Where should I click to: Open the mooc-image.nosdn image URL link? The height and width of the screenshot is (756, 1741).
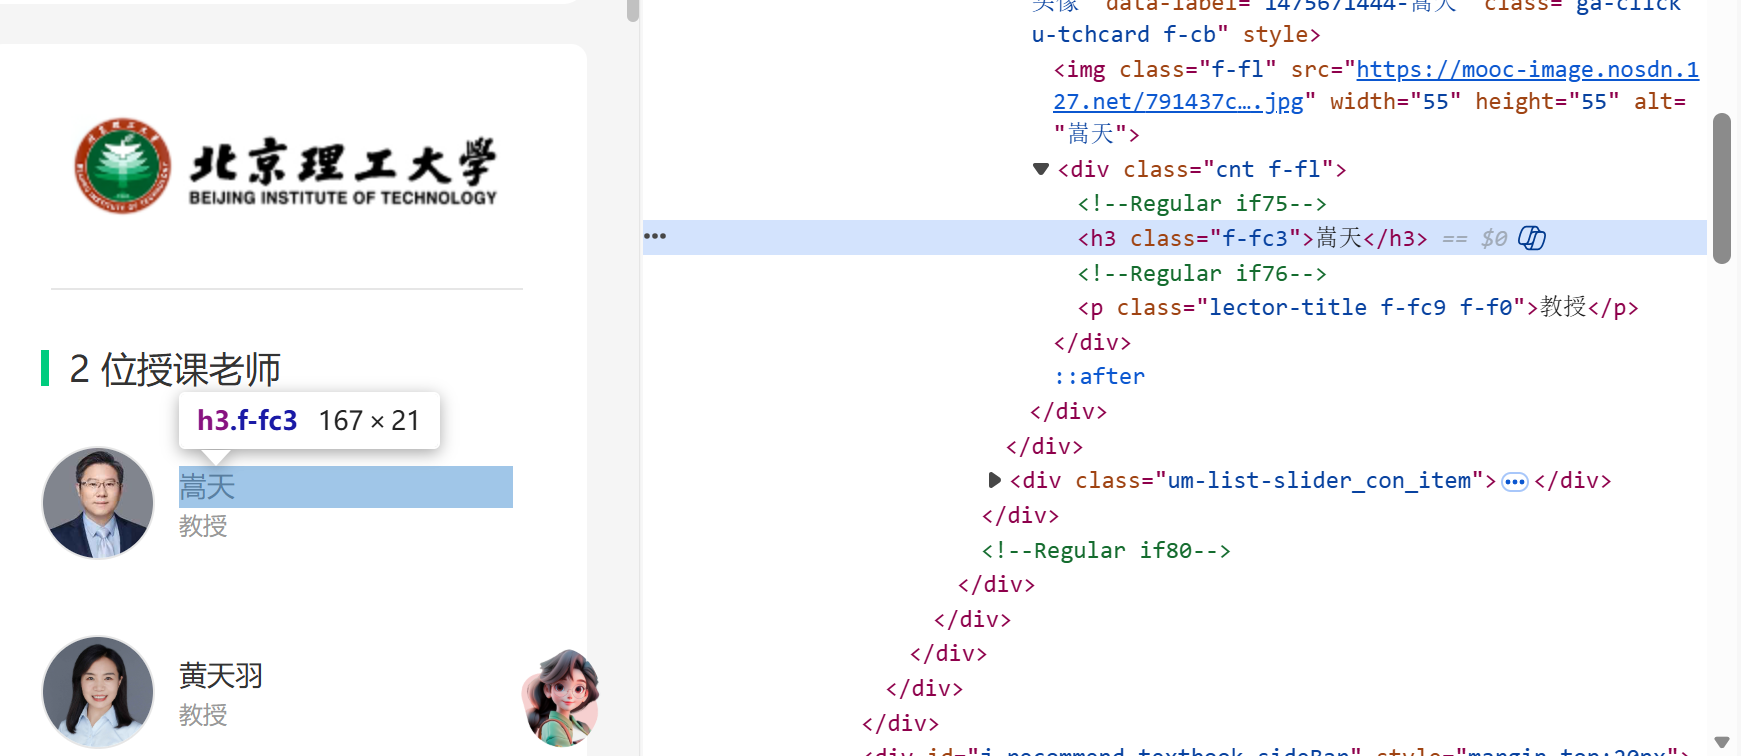click(1376, 85)
